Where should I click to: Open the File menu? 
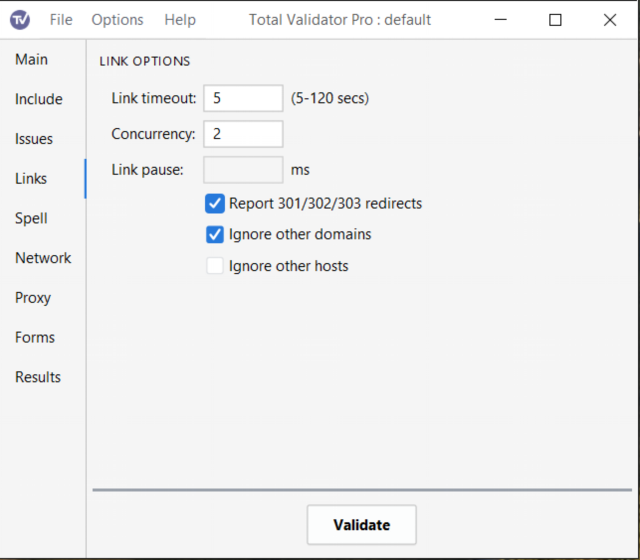(61, 20)
